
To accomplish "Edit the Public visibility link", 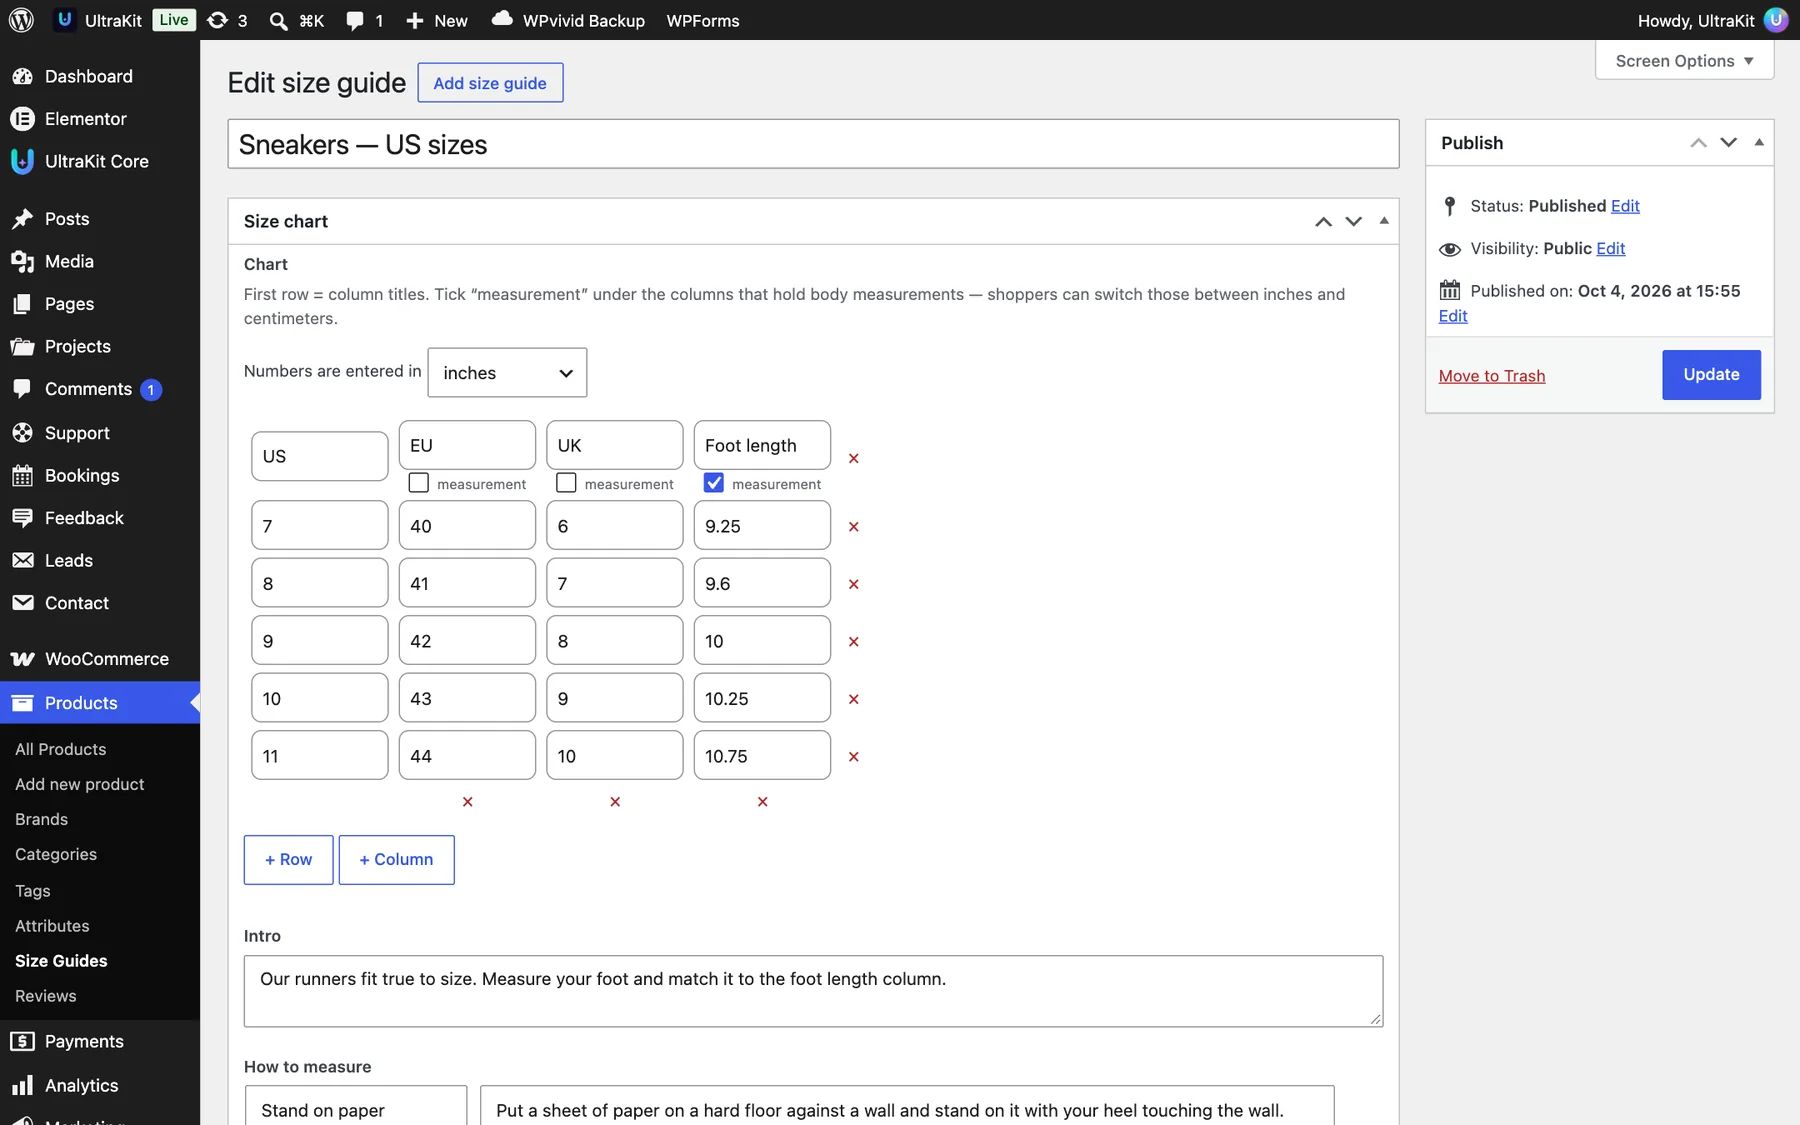I will coord(1610,249).
